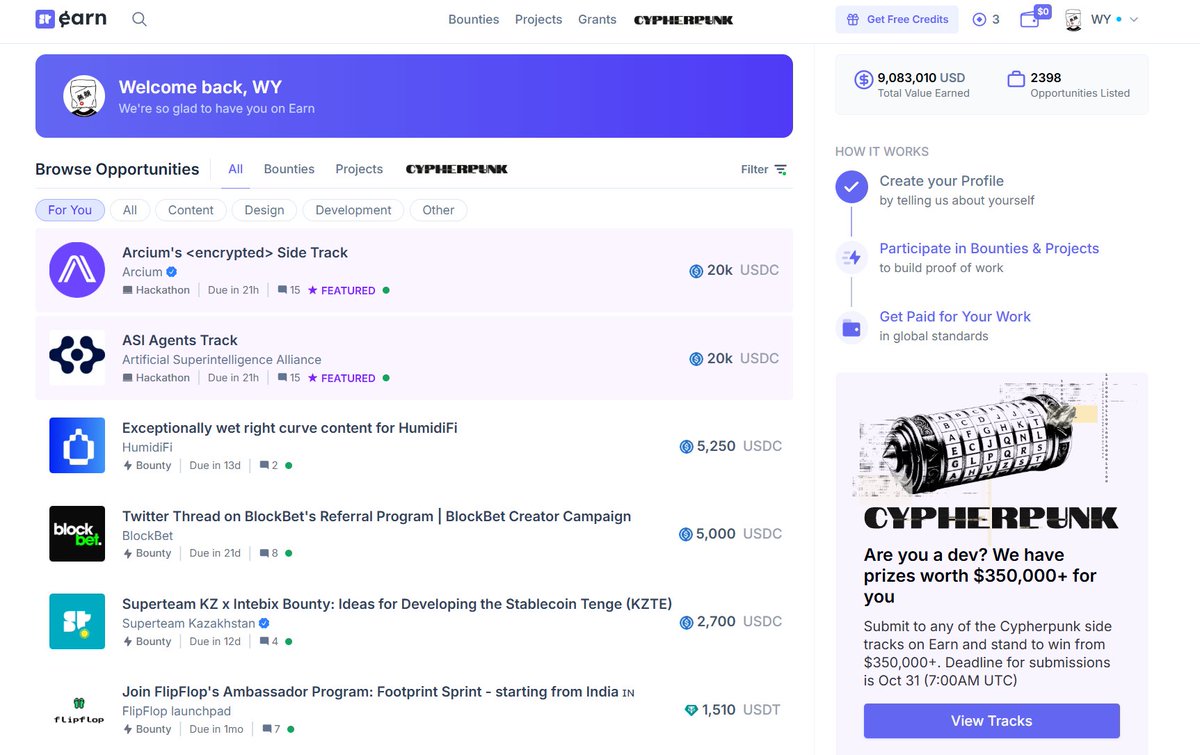Click USDC coin icon on ASI Agents row
The height and width of the screenshot is (755, 1200).
tap(696, 359)
